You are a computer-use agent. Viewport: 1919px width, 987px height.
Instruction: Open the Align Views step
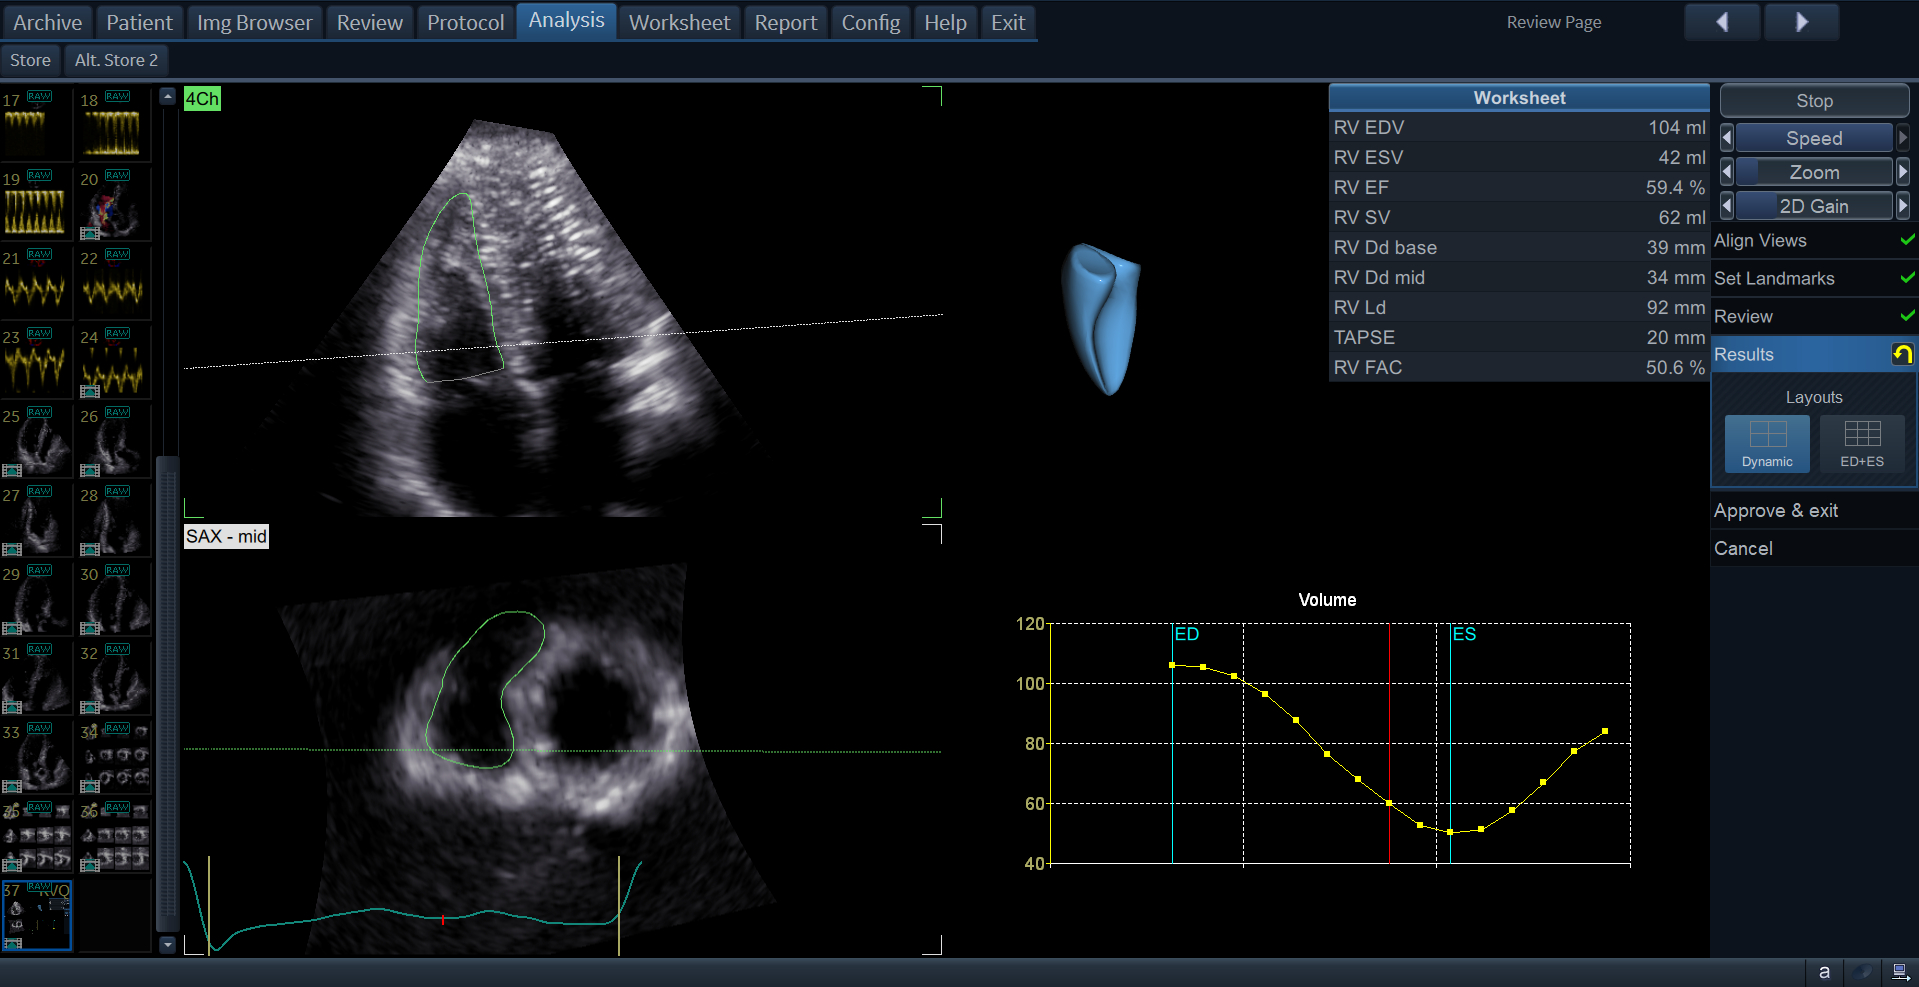click(1760, 241)
